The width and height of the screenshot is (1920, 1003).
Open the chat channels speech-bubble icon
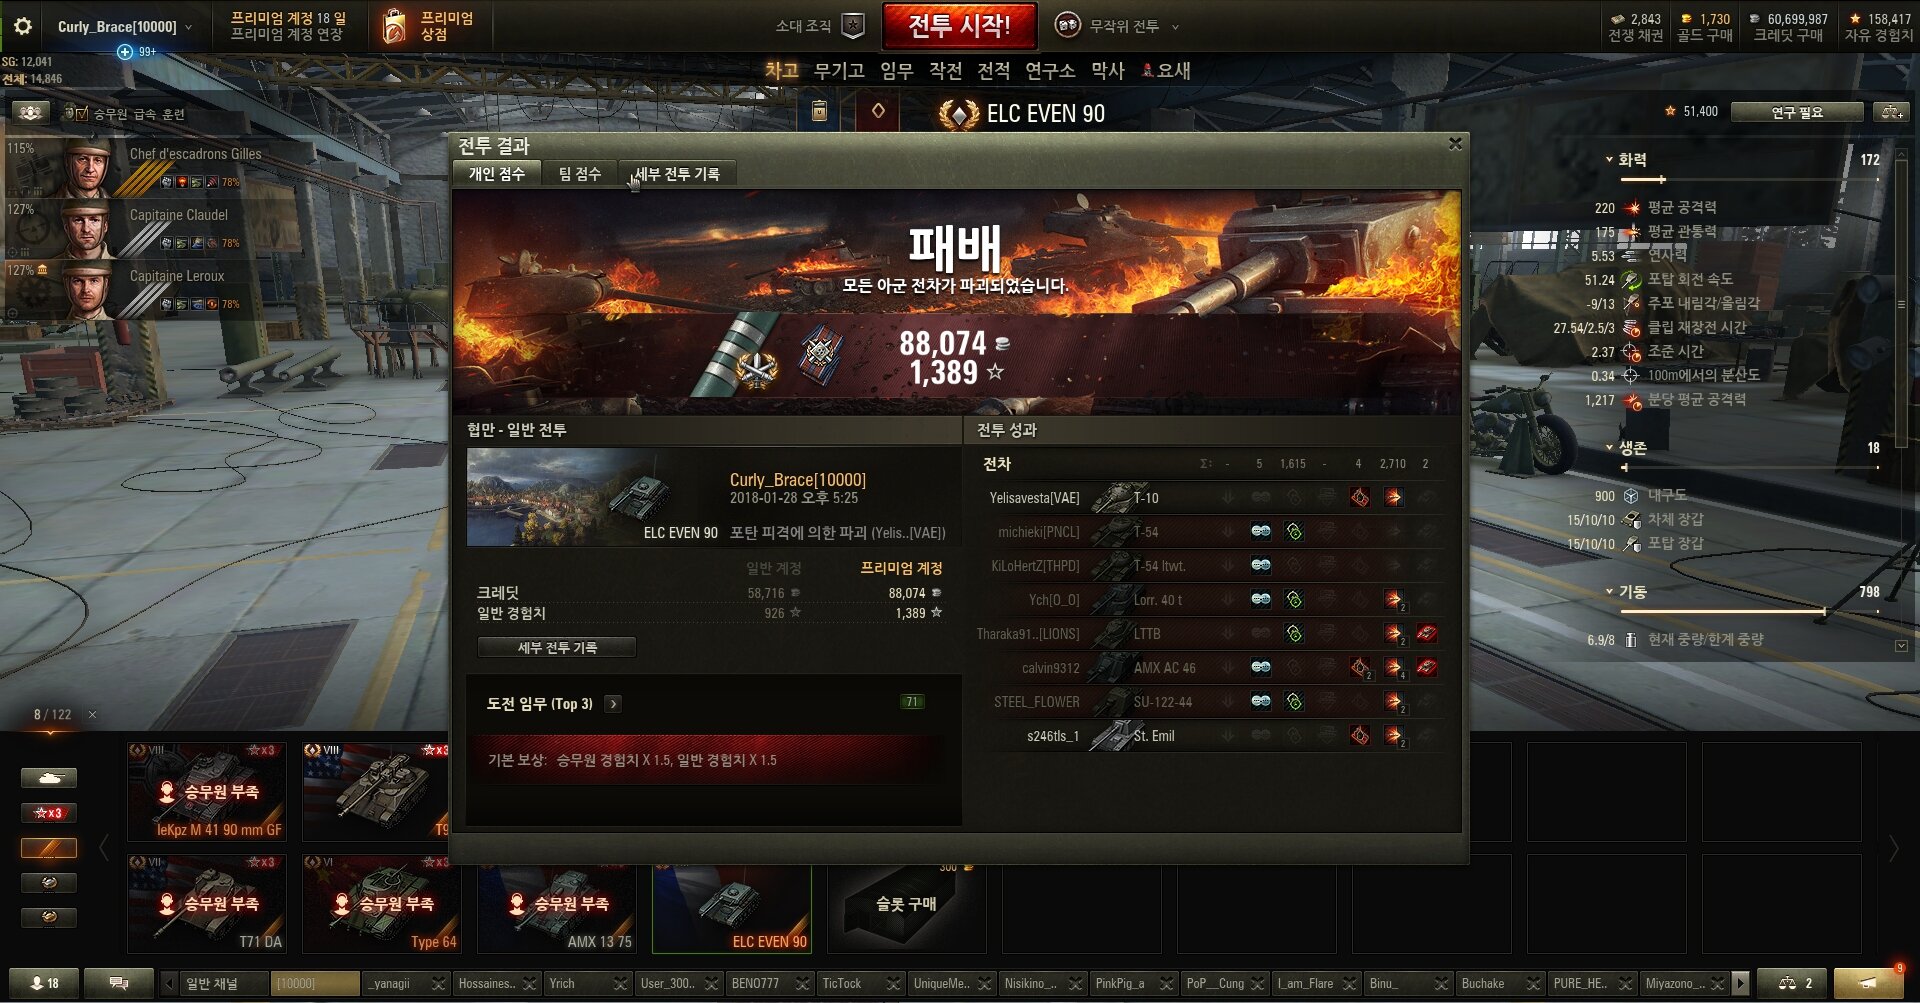point(118,983)
